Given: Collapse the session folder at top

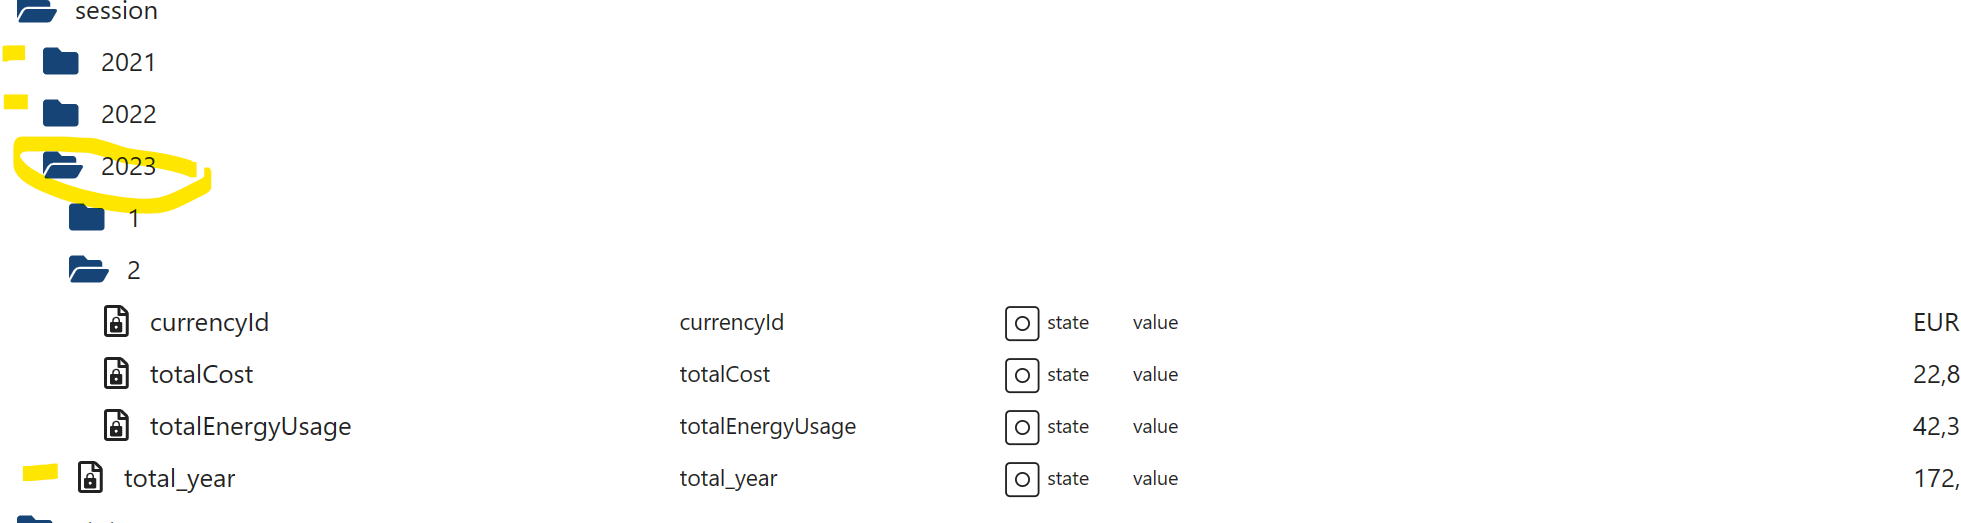Looking at the screenshot, I should click(x=37, y=11).
